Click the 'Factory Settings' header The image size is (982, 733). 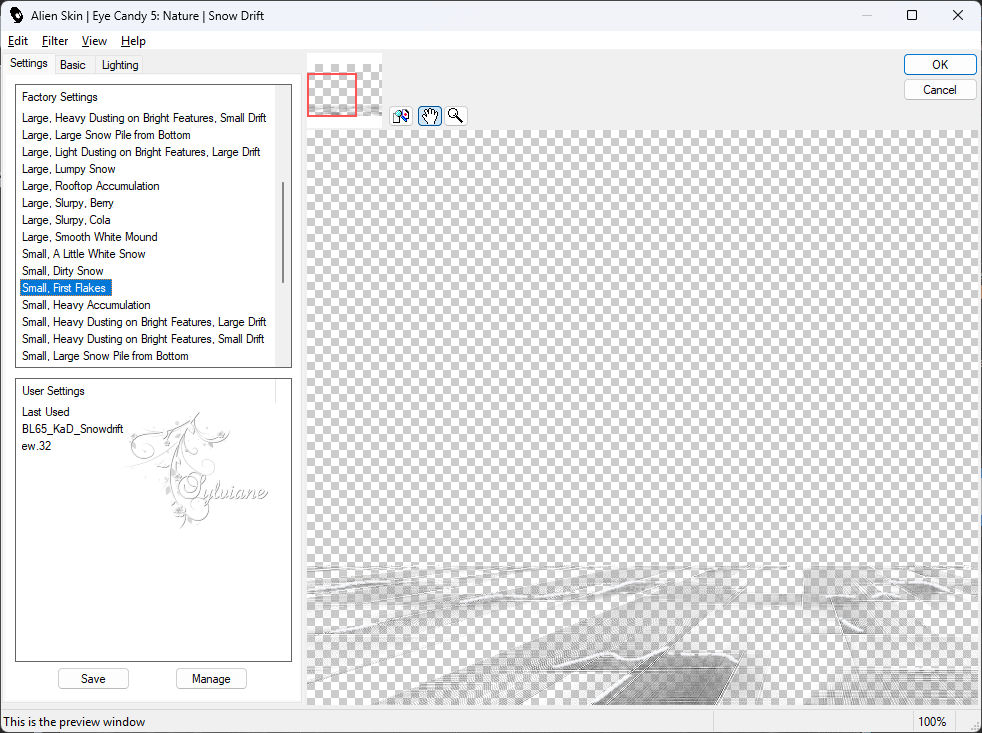coord(60,96)
